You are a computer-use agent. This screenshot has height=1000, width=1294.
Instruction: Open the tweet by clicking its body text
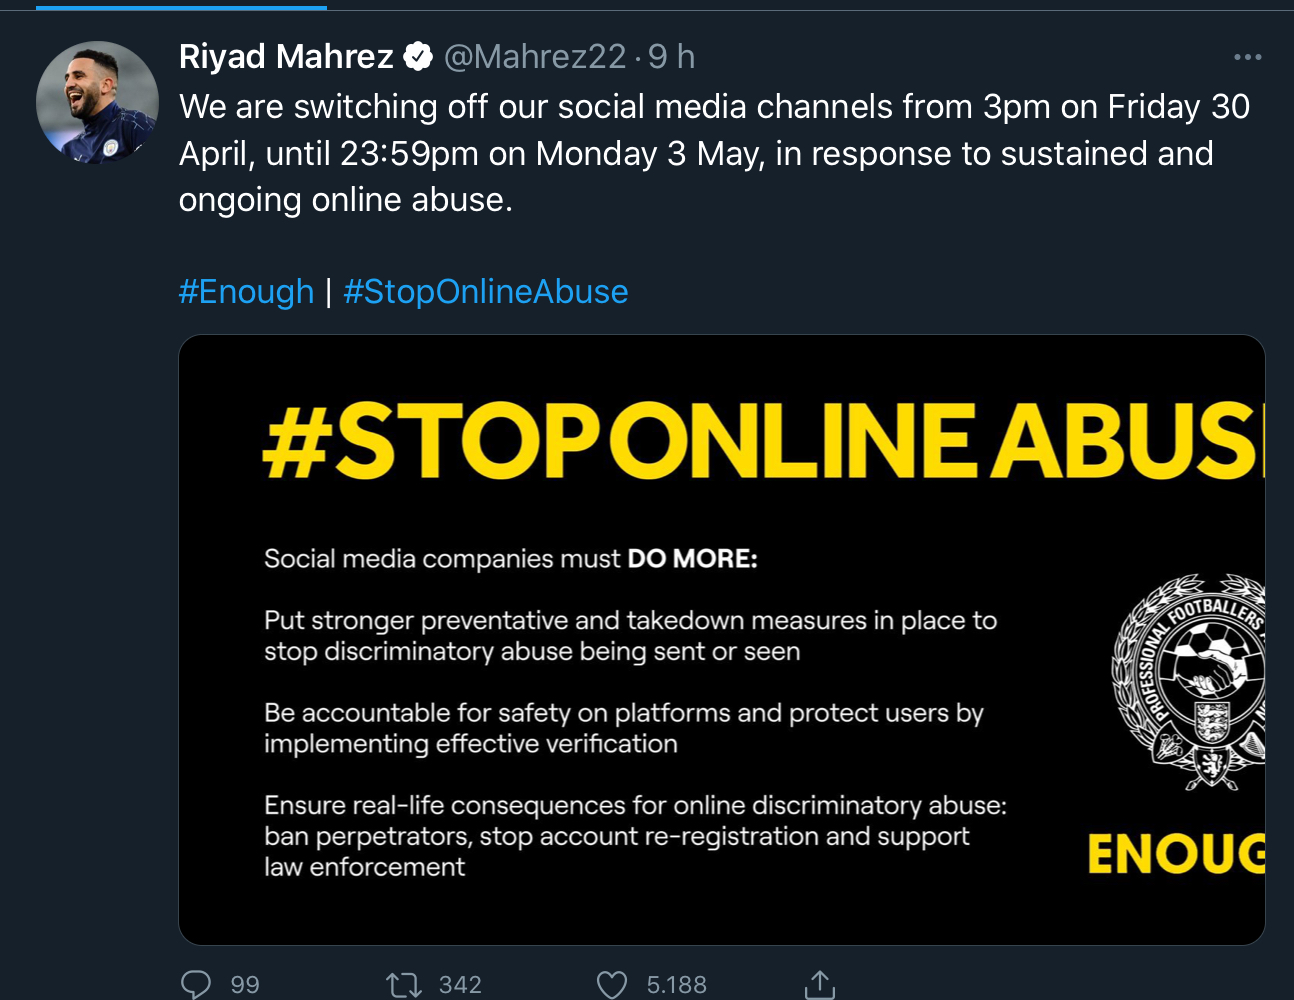point(700,153)
